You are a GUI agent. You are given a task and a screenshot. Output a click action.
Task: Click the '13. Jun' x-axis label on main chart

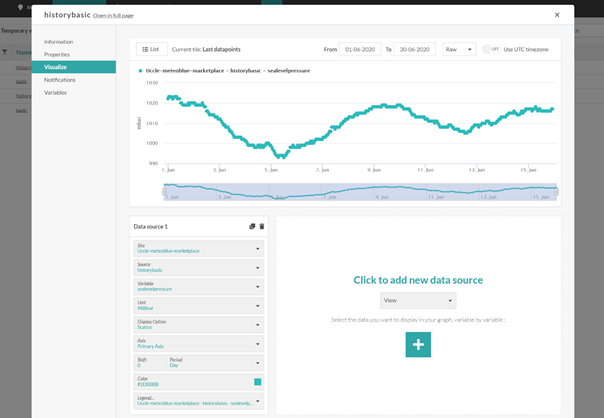pyautogui.click(x=477, y=170)
